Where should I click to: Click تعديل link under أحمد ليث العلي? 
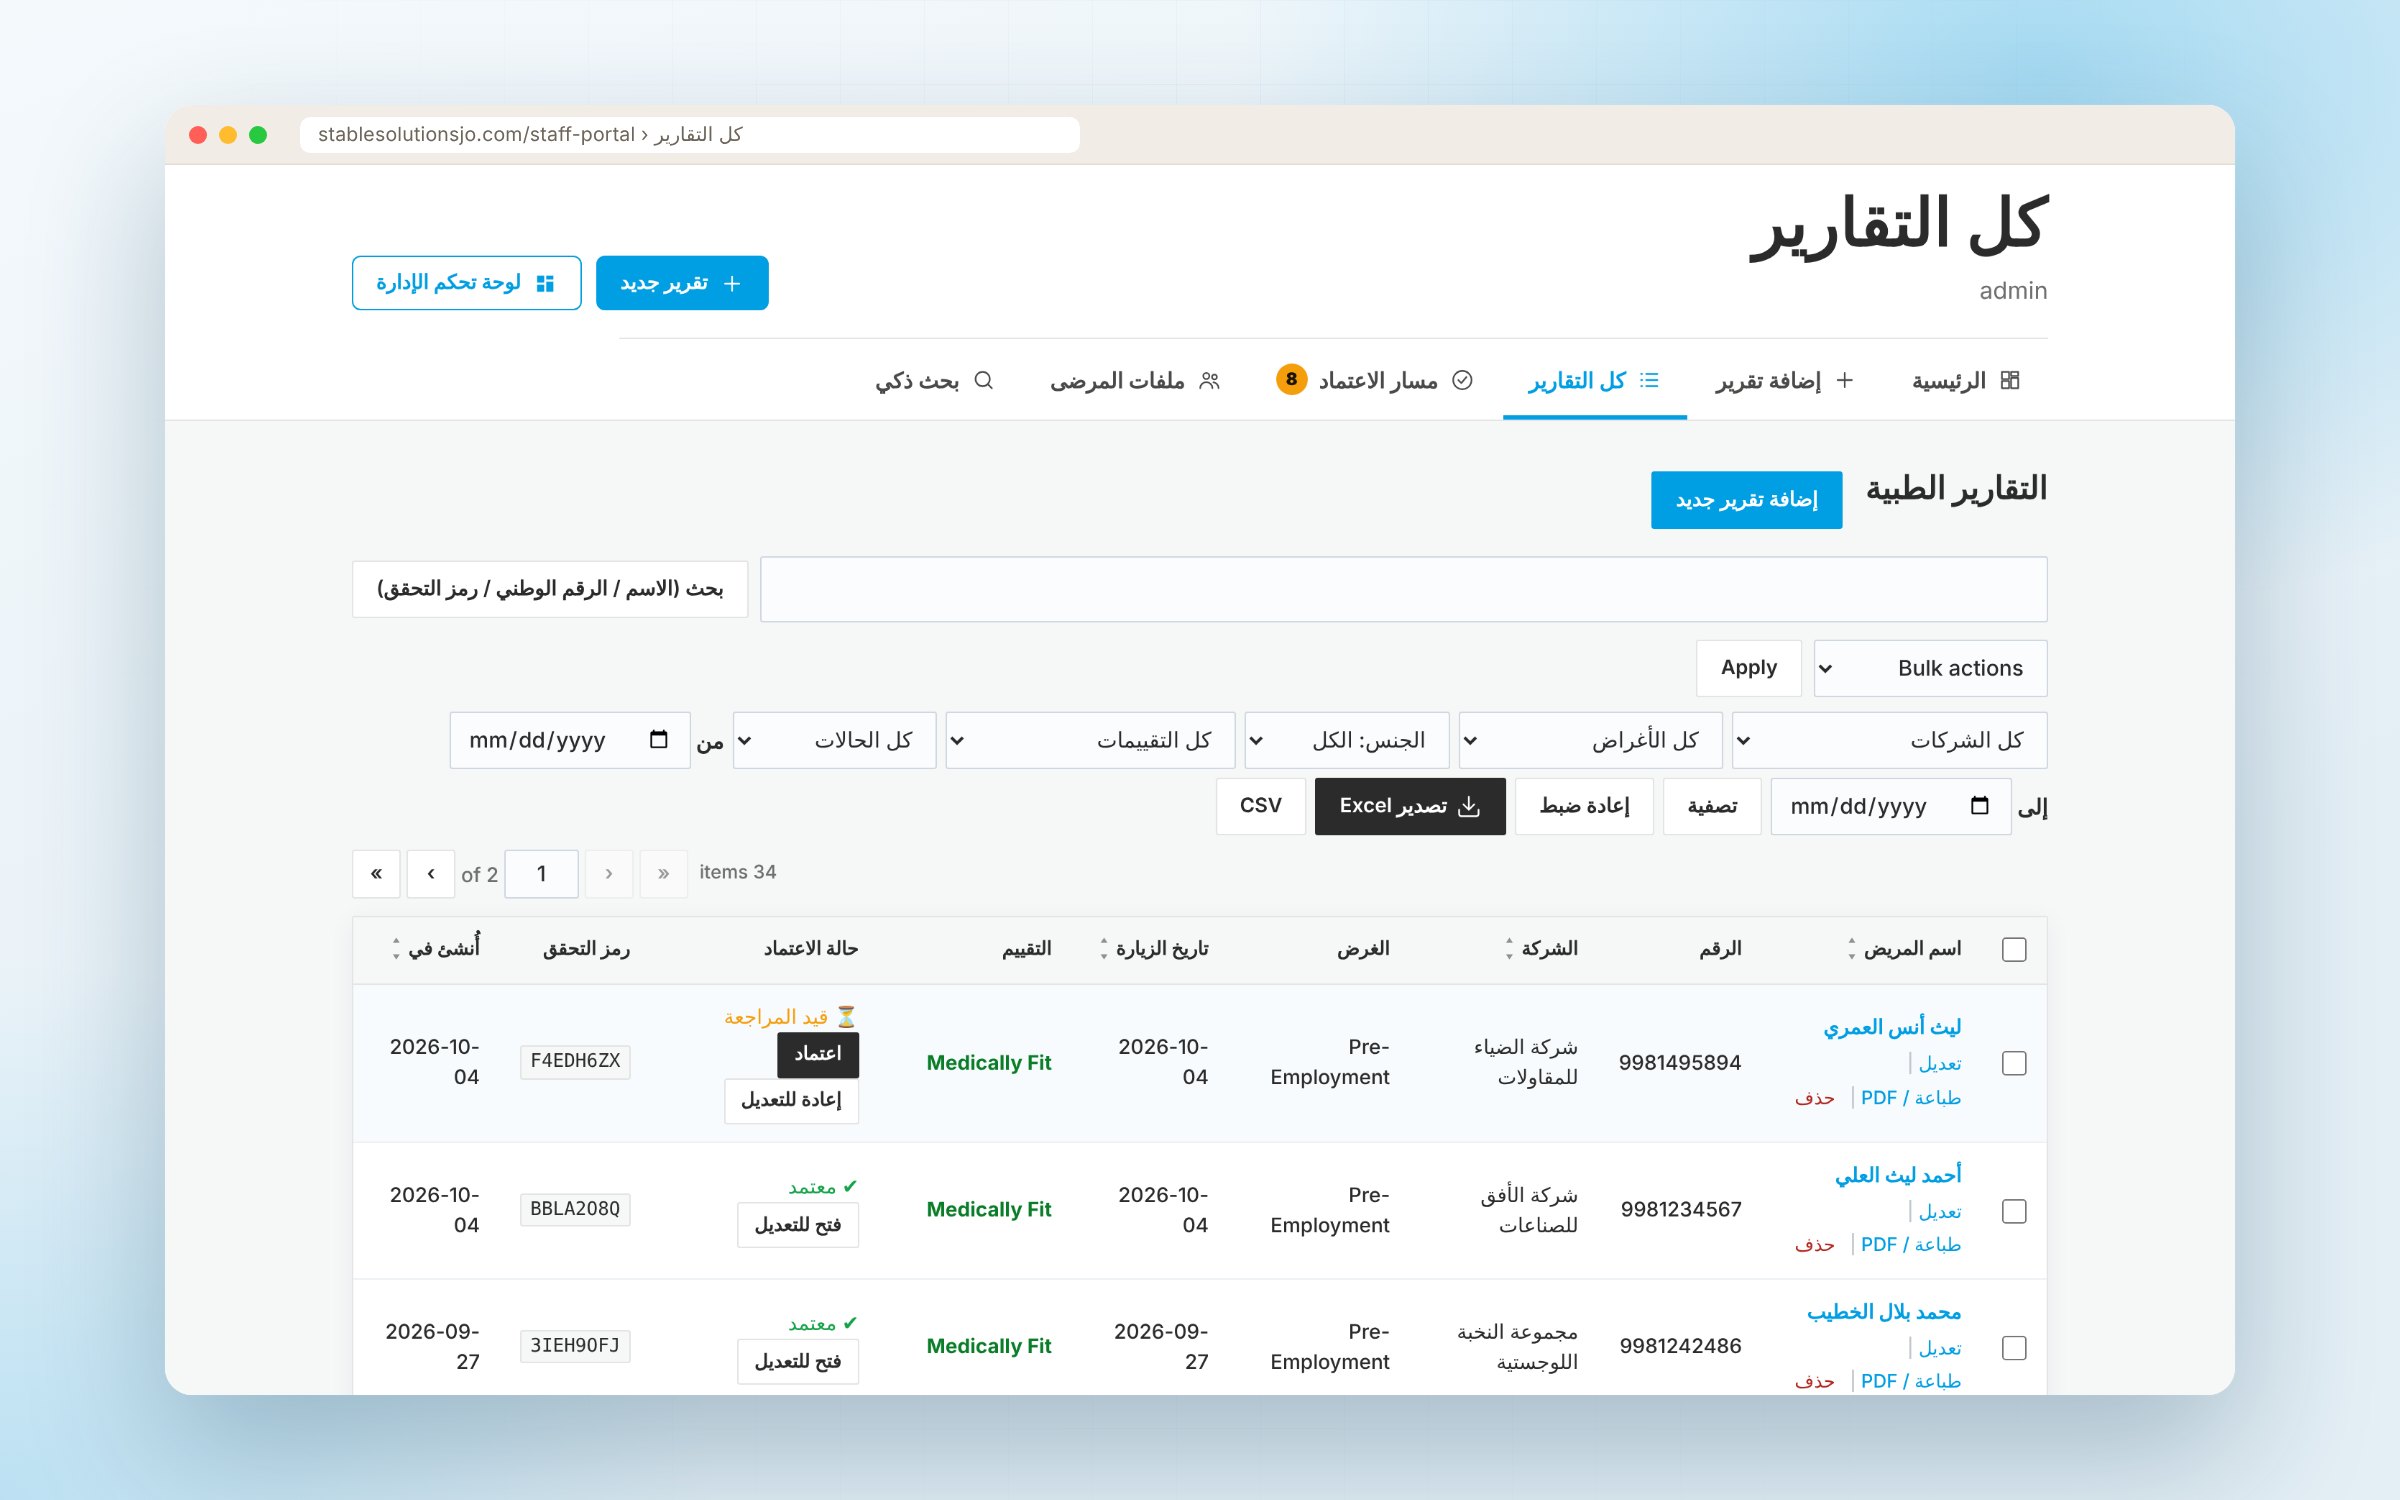[x=1940, y=1212]
